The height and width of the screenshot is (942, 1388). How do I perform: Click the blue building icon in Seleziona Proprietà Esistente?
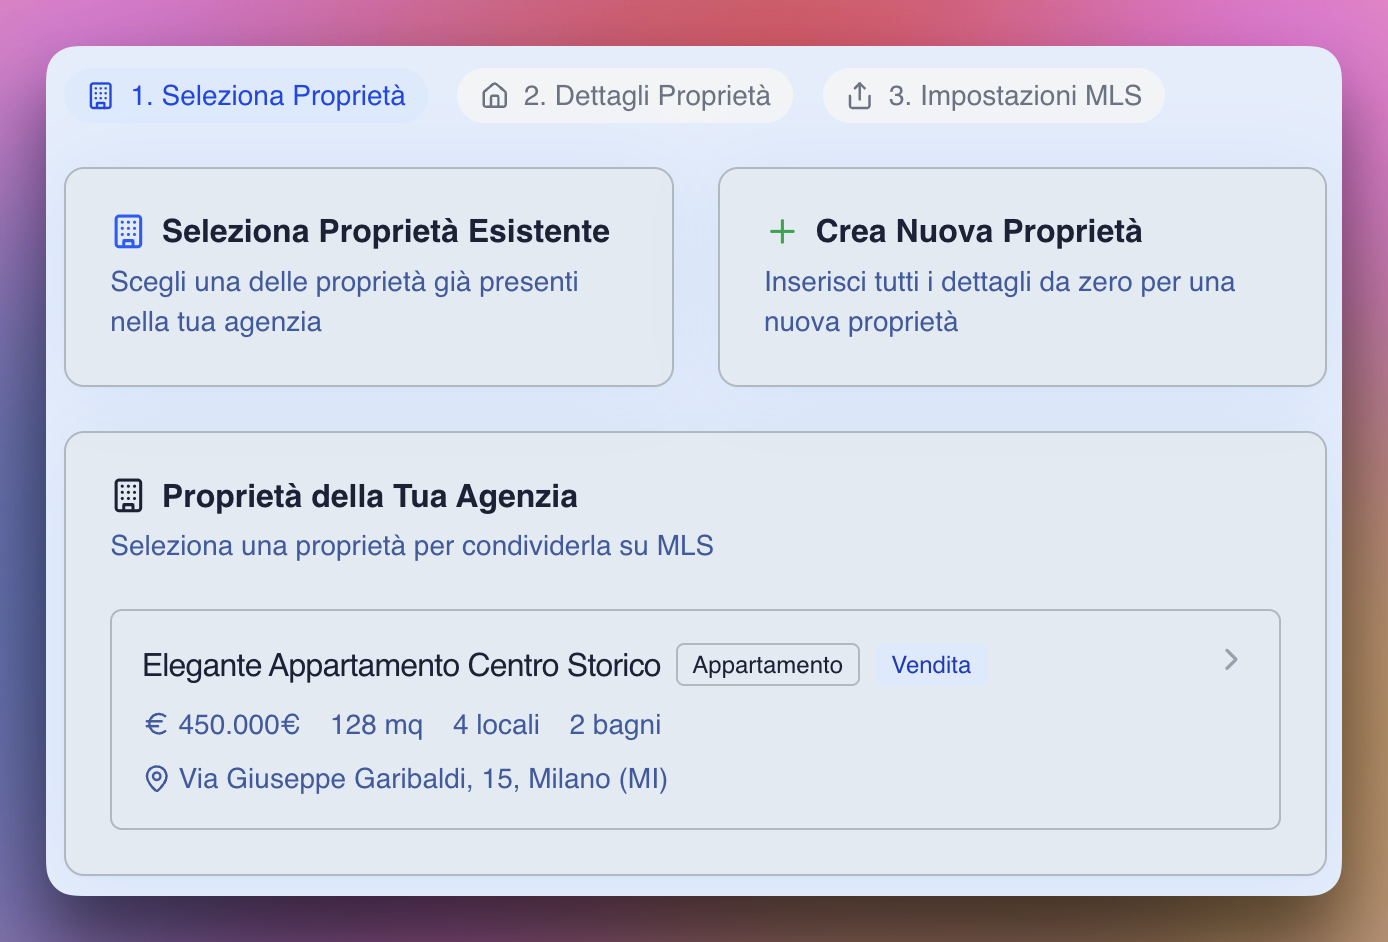tap(128, 231)
